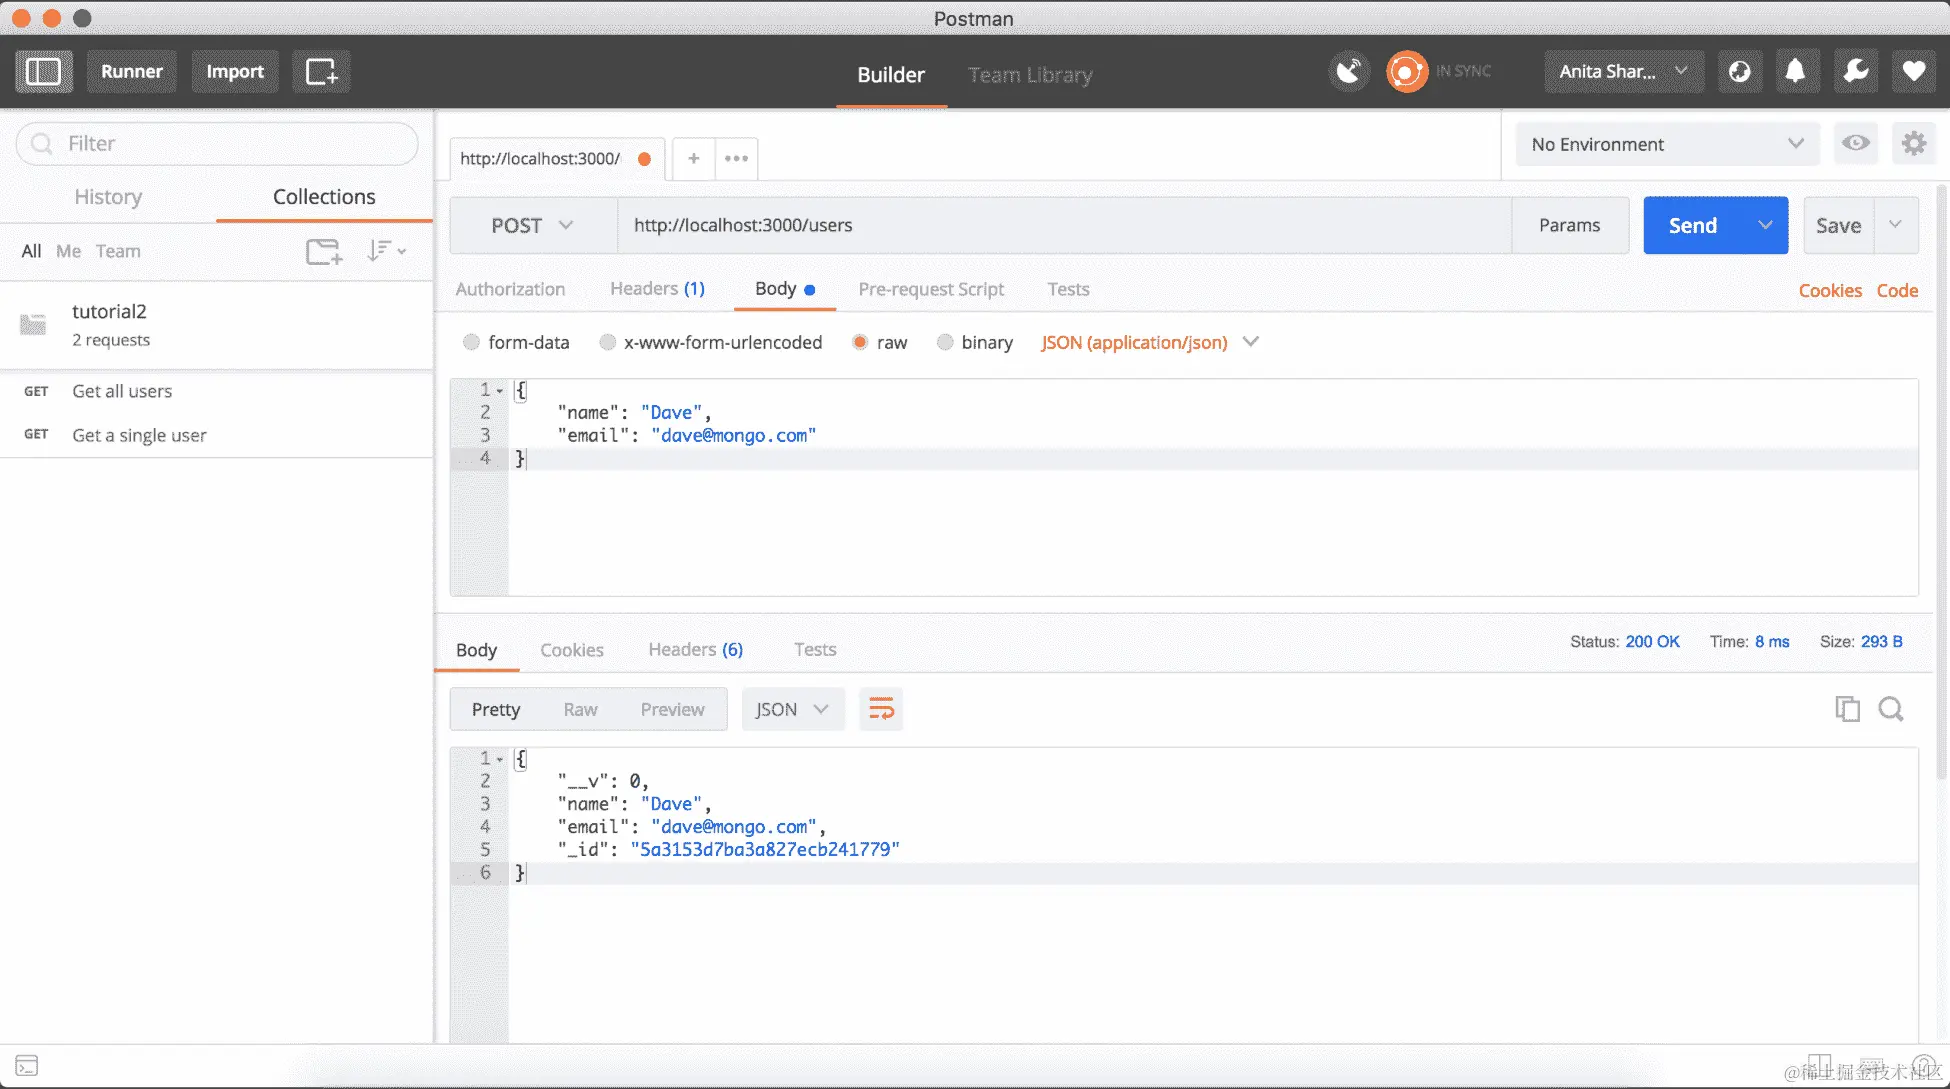Open the Pre-request Script tab
This screenshot has width=1950, height=1089.
930,289
